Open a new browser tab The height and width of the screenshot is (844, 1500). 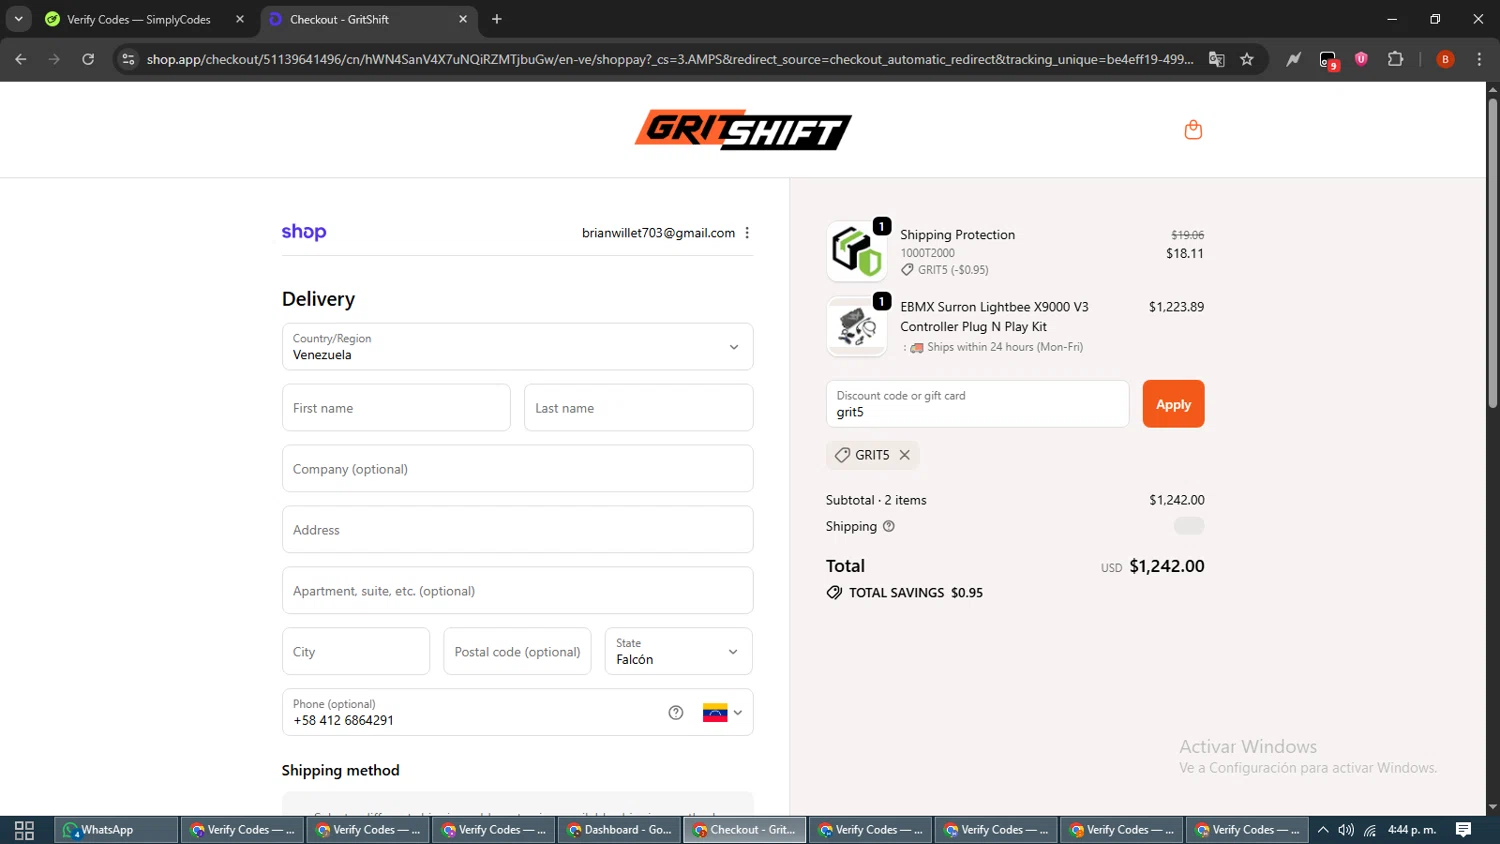(x=497, y=19)
